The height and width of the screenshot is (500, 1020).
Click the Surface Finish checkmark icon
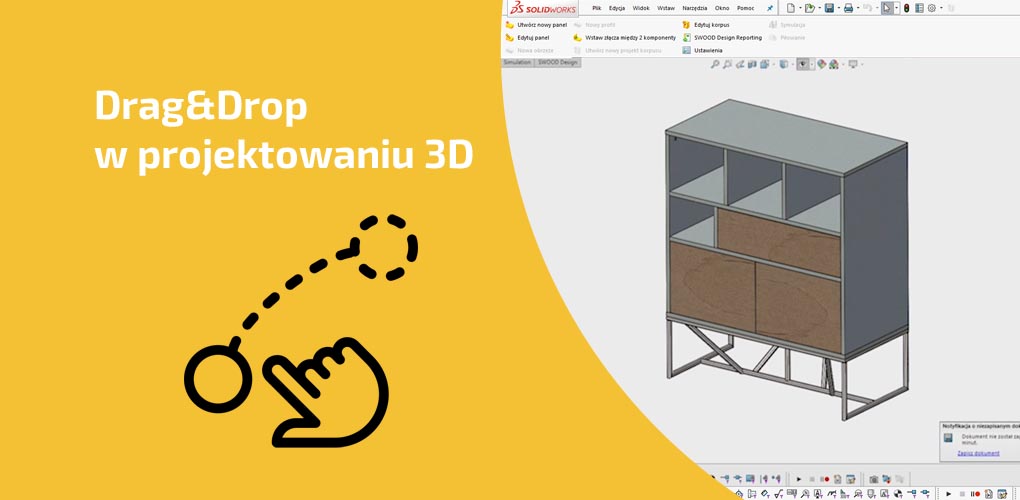pos(777,494)
